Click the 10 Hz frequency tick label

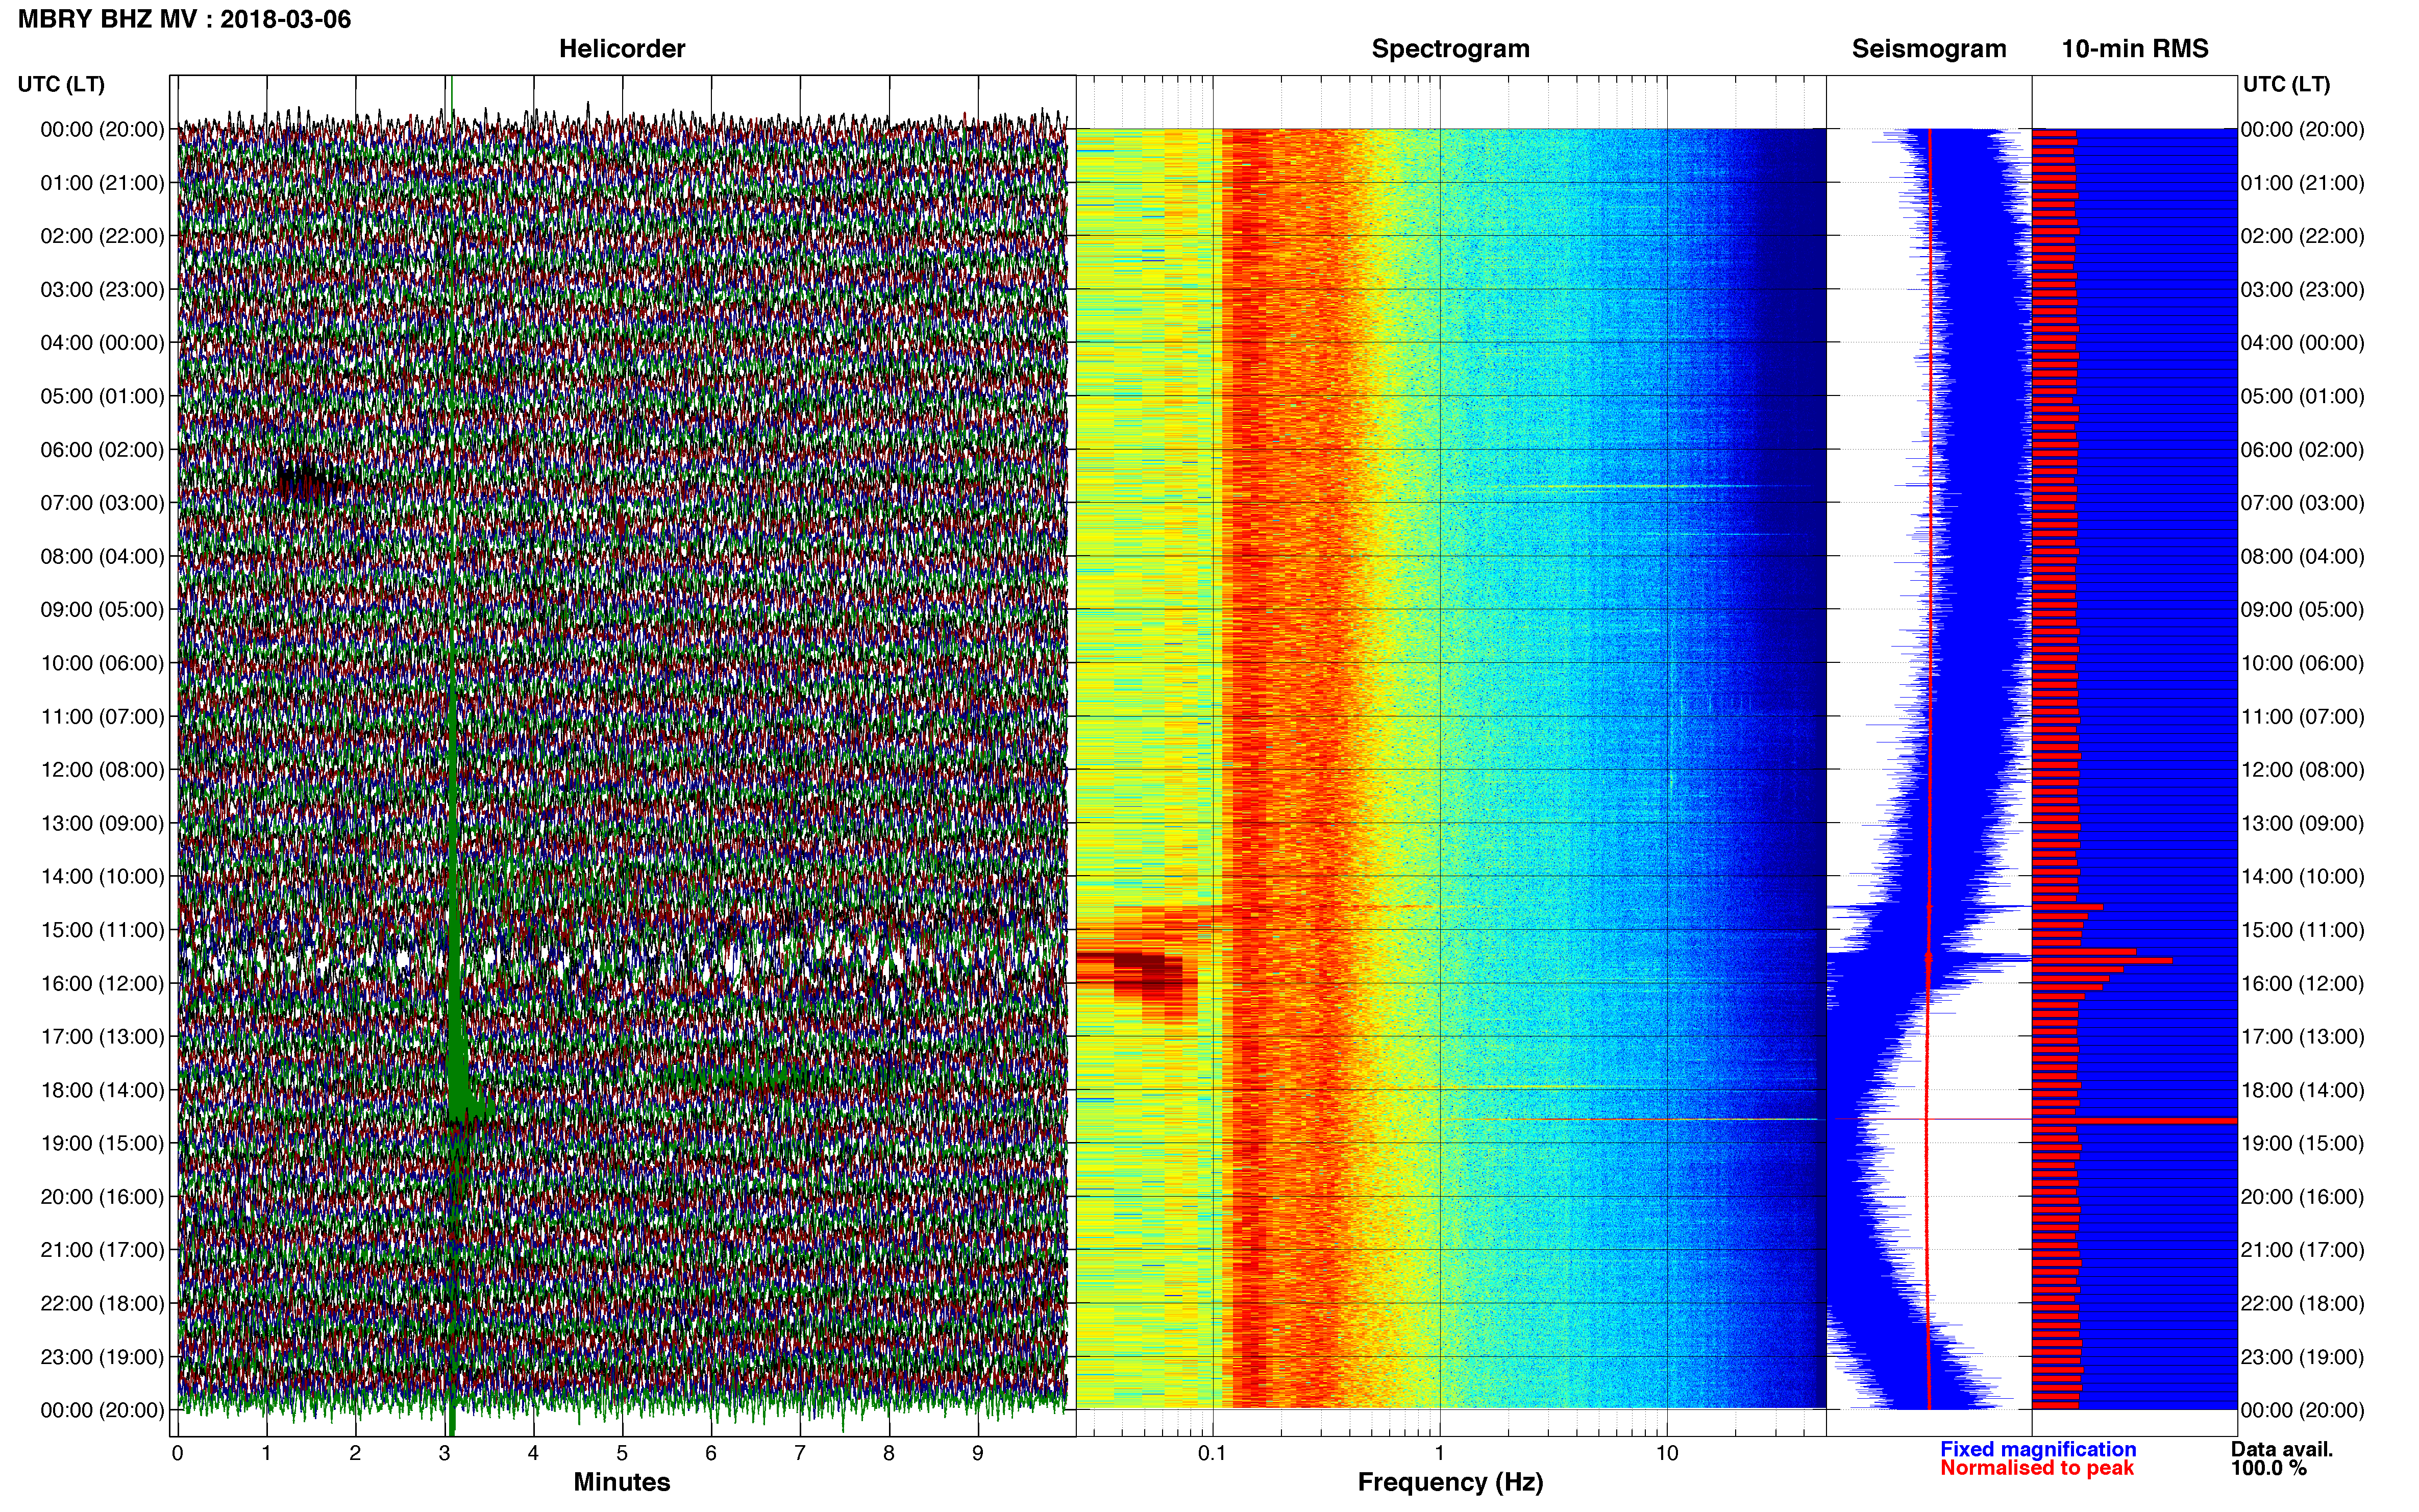coord(1666,1453)
